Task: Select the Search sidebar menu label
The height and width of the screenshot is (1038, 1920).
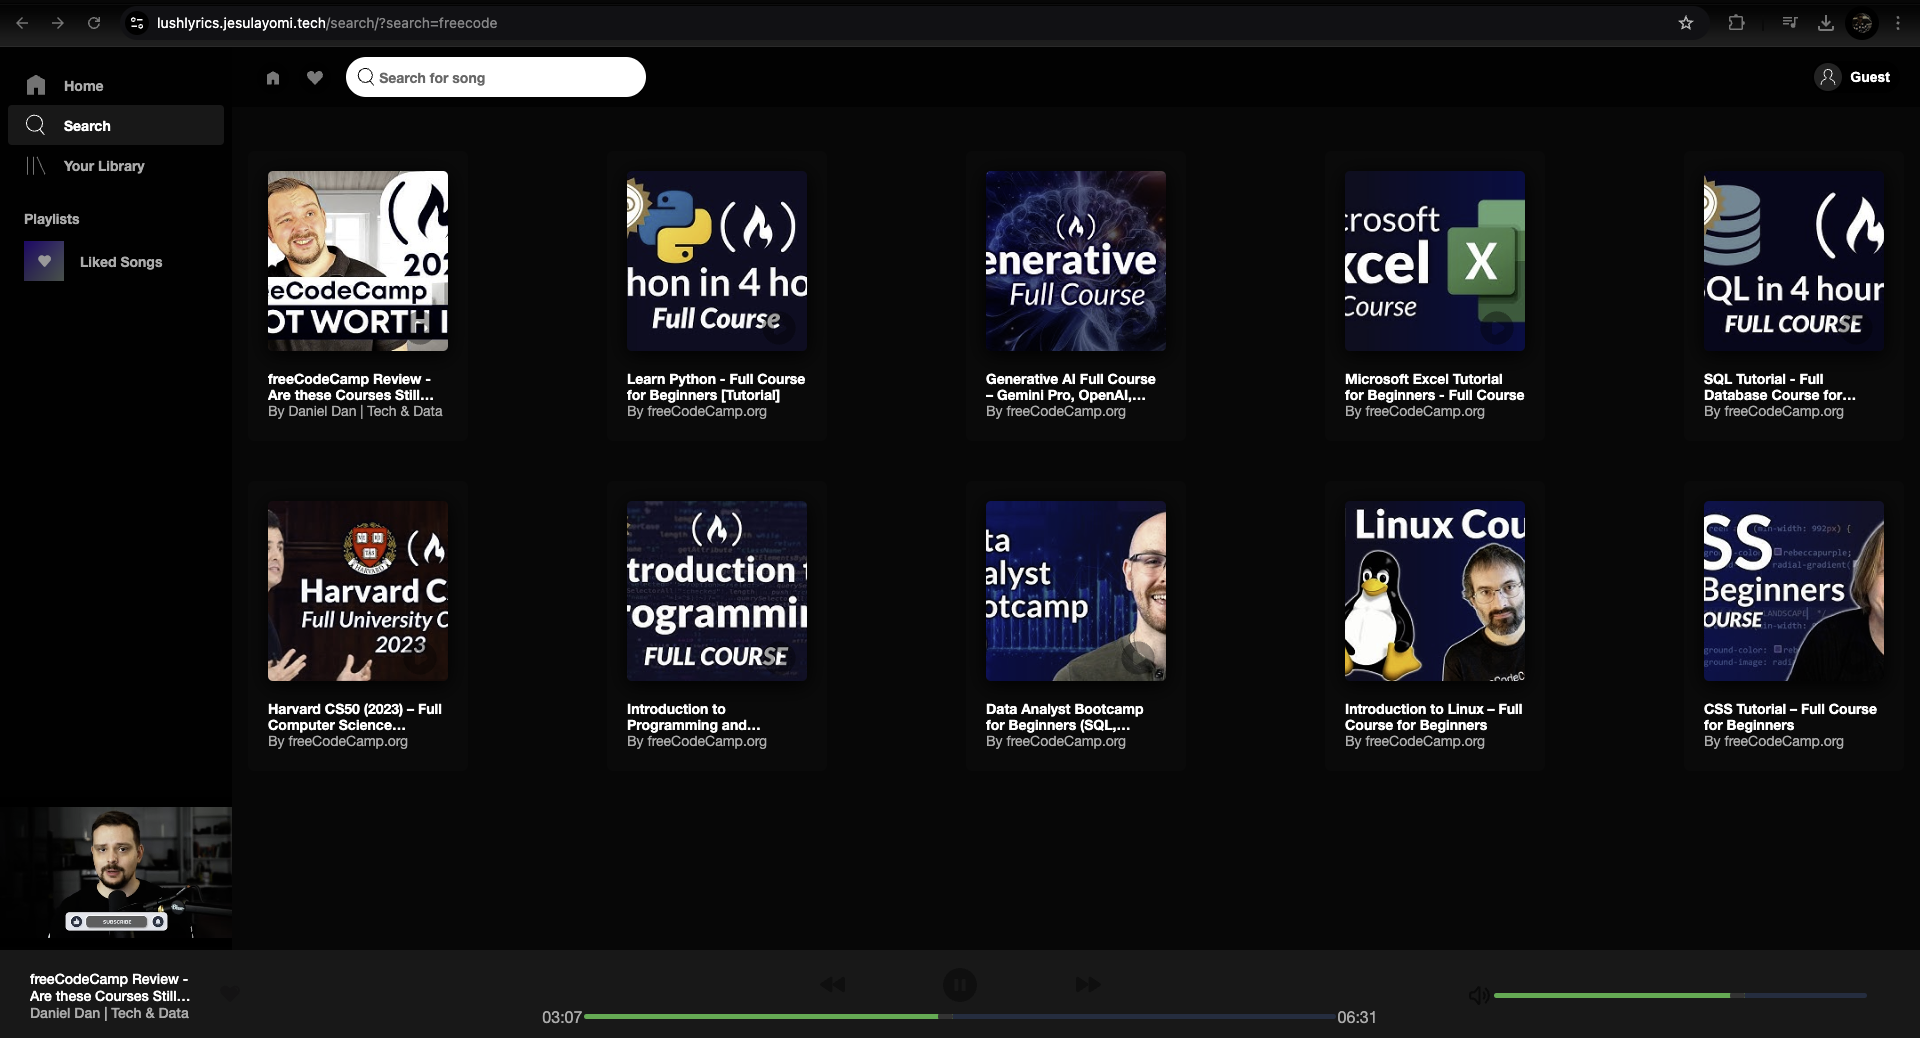Action: coord(87,126)
